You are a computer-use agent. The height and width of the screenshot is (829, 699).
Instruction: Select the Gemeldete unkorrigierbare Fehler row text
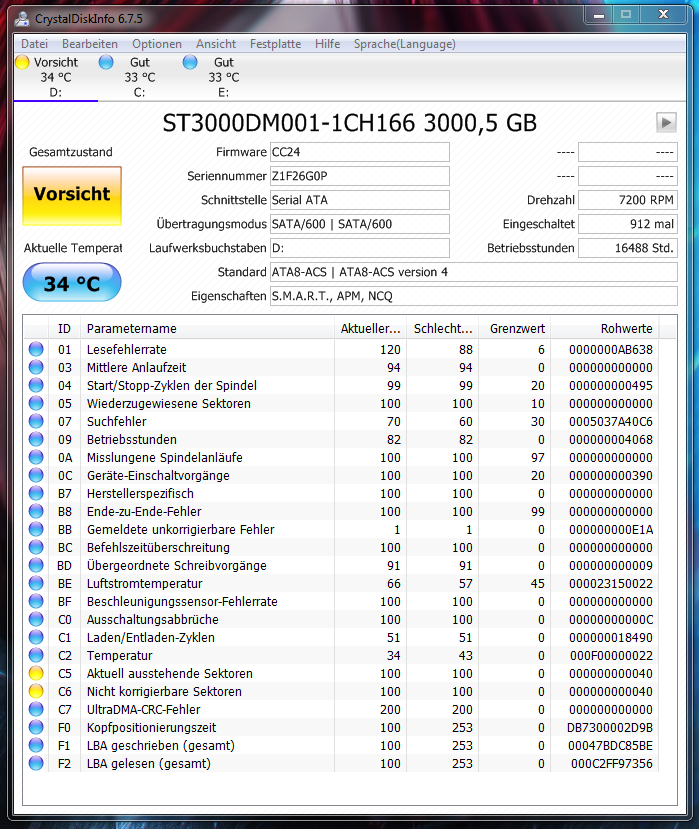tap(180, 529)
